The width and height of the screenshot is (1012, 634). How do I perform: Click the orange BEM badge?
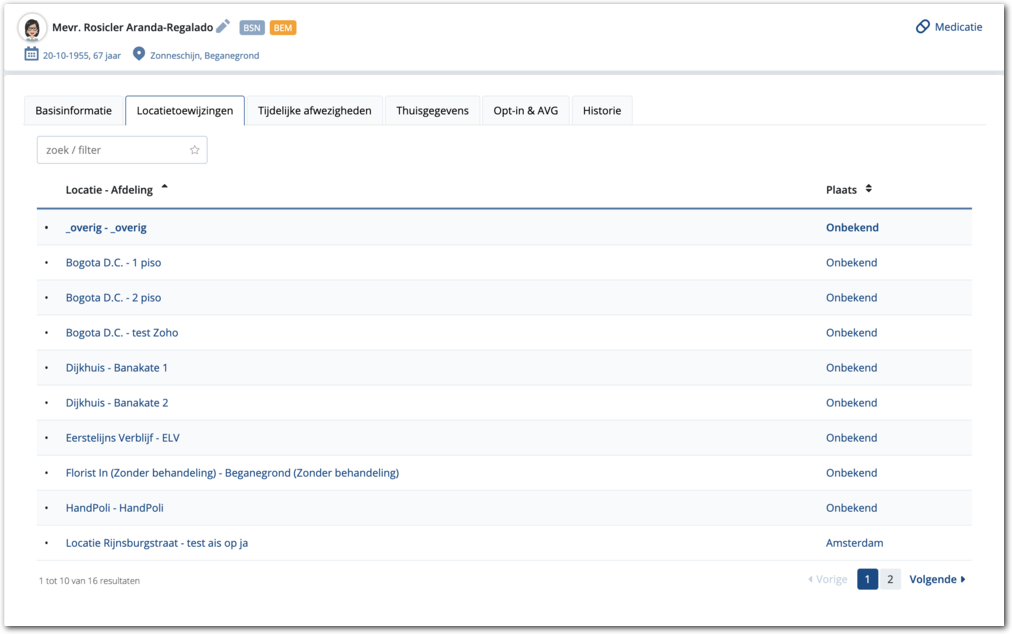(283, 28)
